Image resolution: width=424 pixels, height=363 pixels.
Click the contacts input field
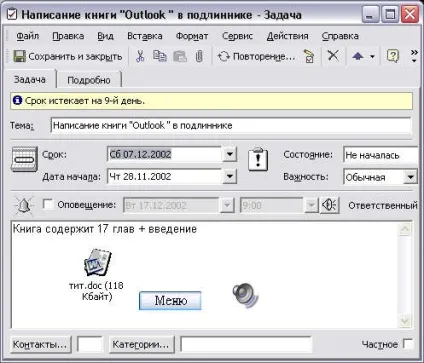tap(90, 344)
